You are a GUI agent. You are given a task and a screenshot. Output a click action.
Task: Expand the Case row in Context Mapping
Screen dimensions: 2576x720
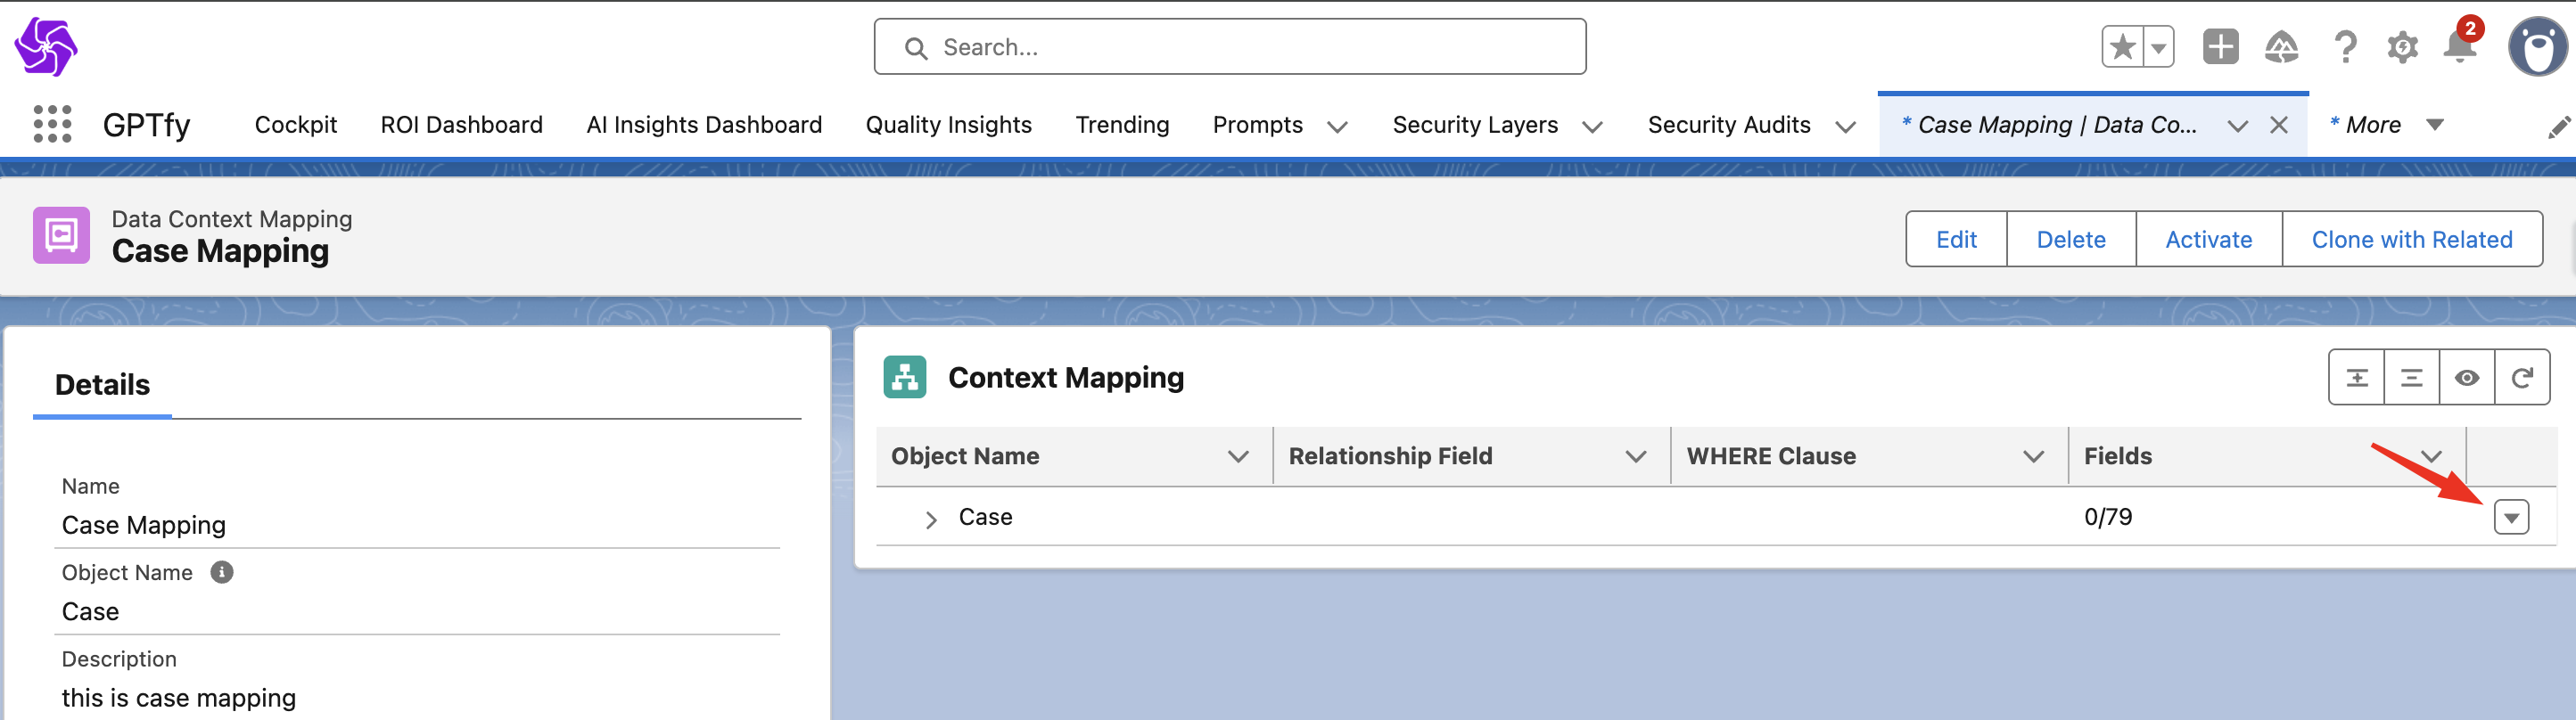(x=931, y=519)
